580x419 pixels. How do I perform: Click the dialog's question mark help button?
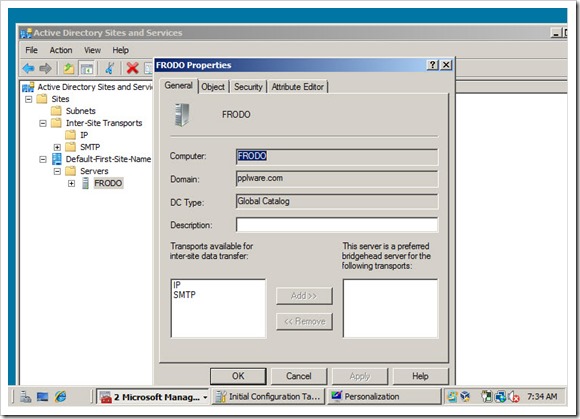432,65
